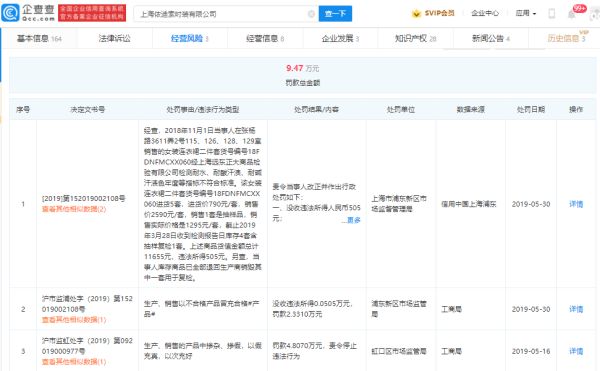Click the 处罚日期 column header
This screenshot has width=600, height=371.
531,109
